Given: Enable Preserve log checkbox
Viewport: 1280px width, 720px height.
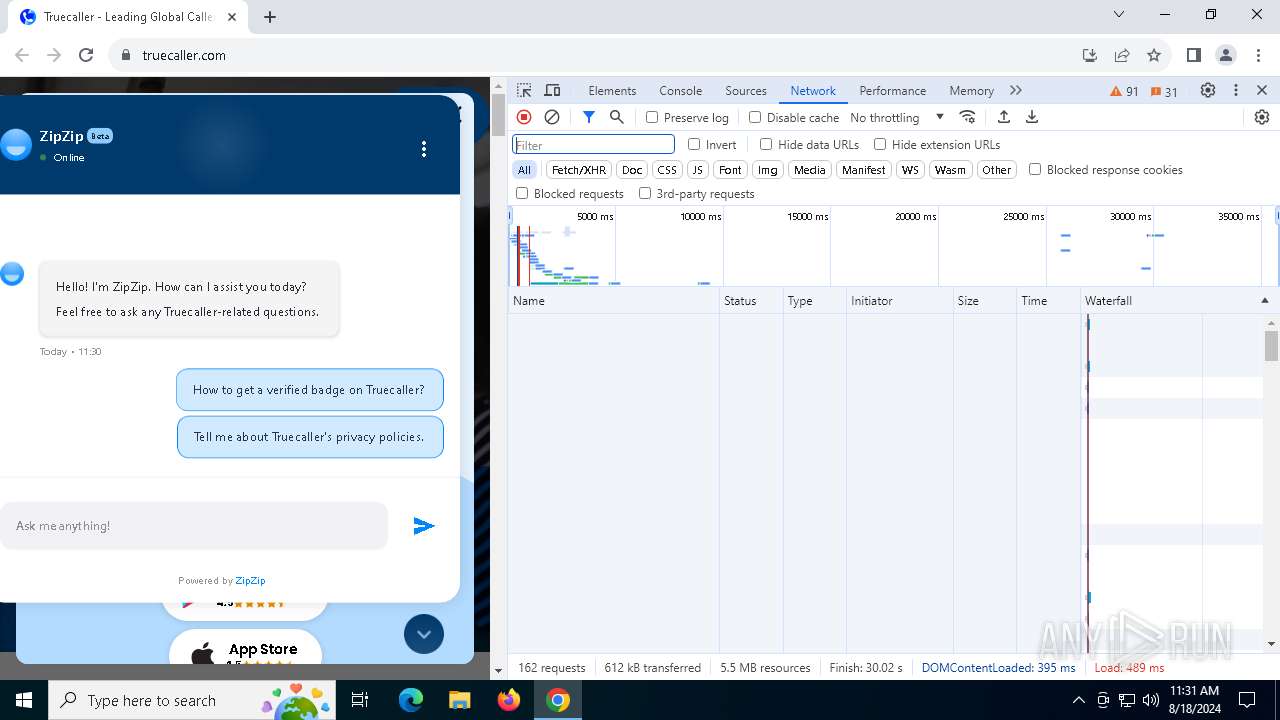Looking at the screenshot, I should pyautogui.click(x=652, y=117).
